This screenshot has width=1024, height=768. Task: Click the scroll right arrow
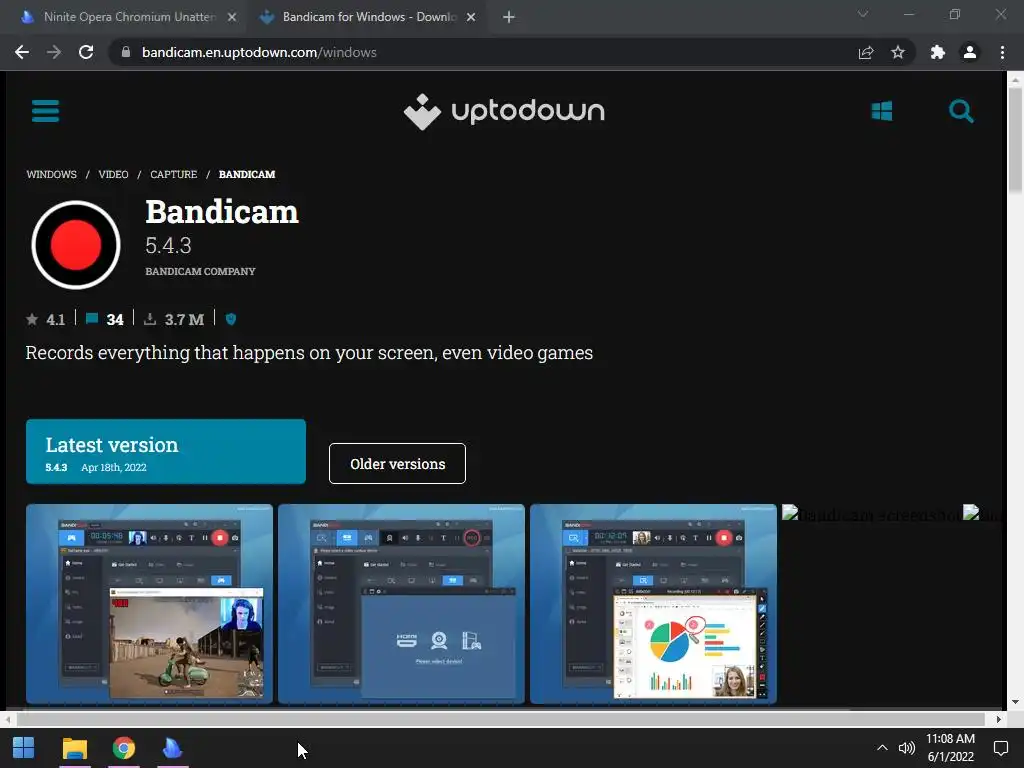click(999, 719)
